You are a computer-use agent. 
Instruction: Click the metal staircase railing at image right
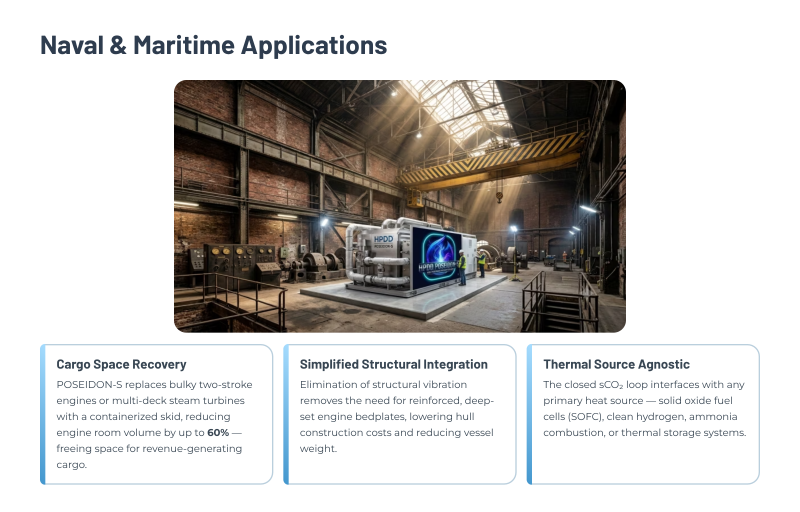(x=560, y=301)
